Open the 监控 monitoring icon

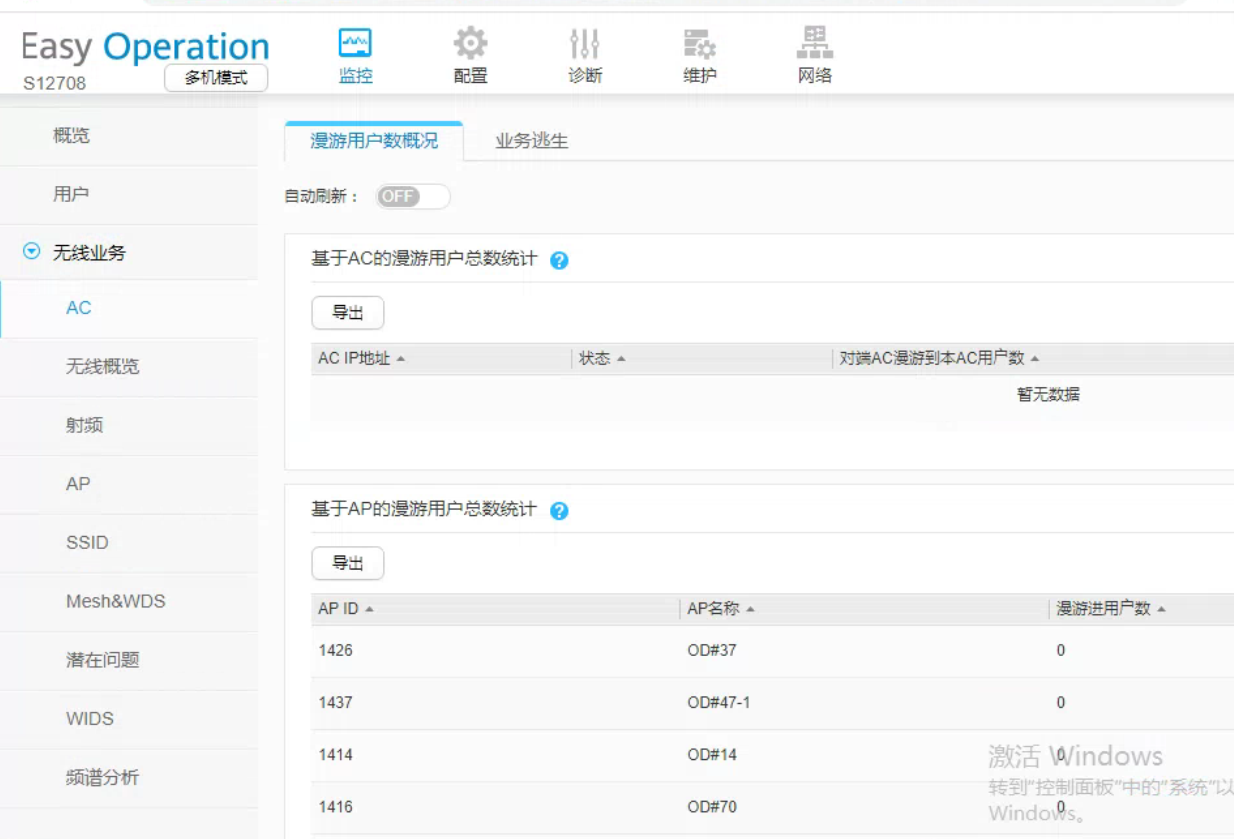[x=355, y=44]
